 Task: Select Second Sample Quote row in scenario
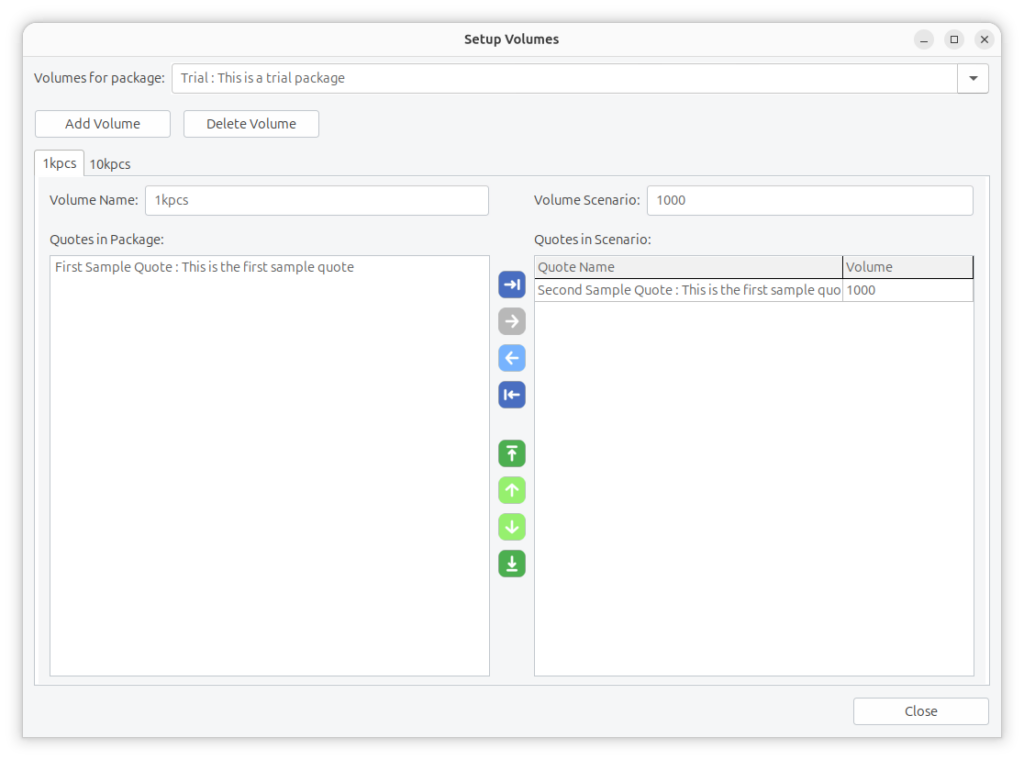coord(688,290)
